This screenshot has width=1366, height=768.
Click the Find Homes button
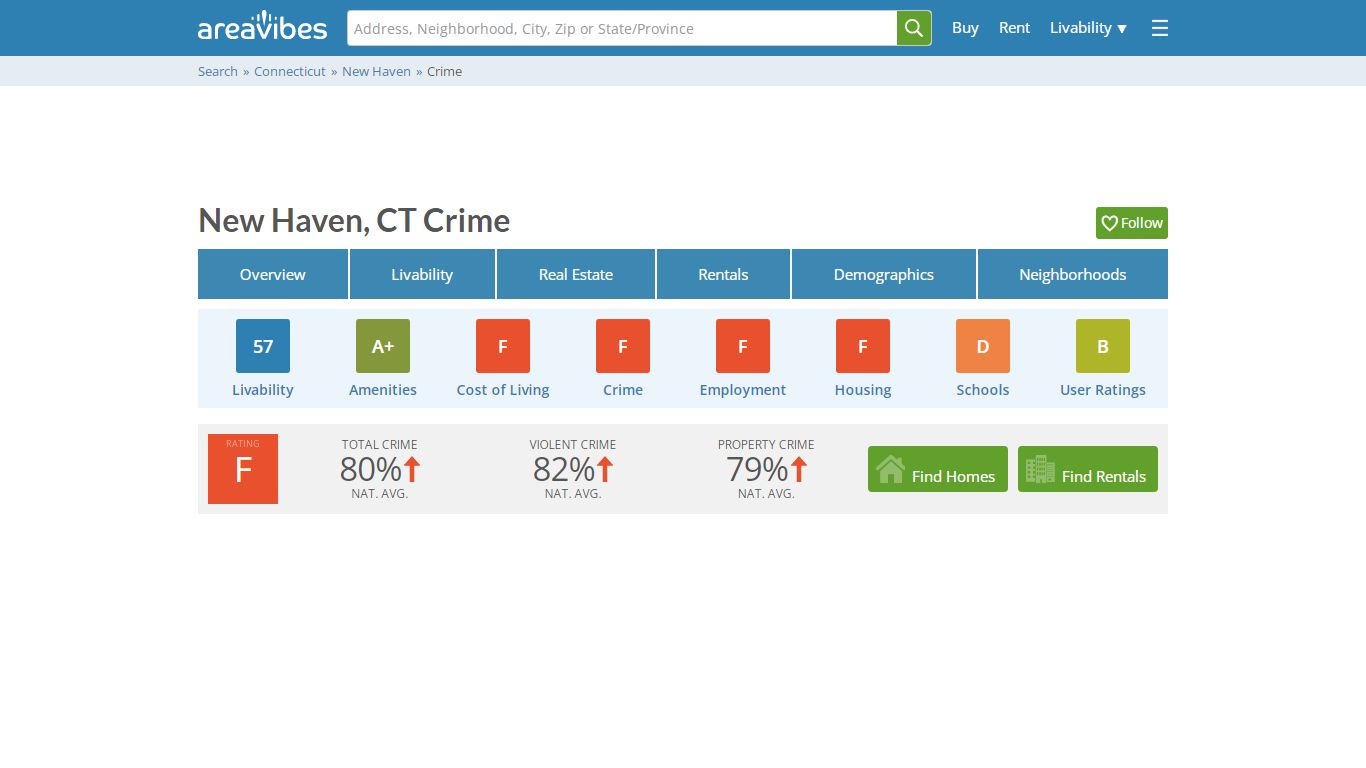click(x=938, y=469)
